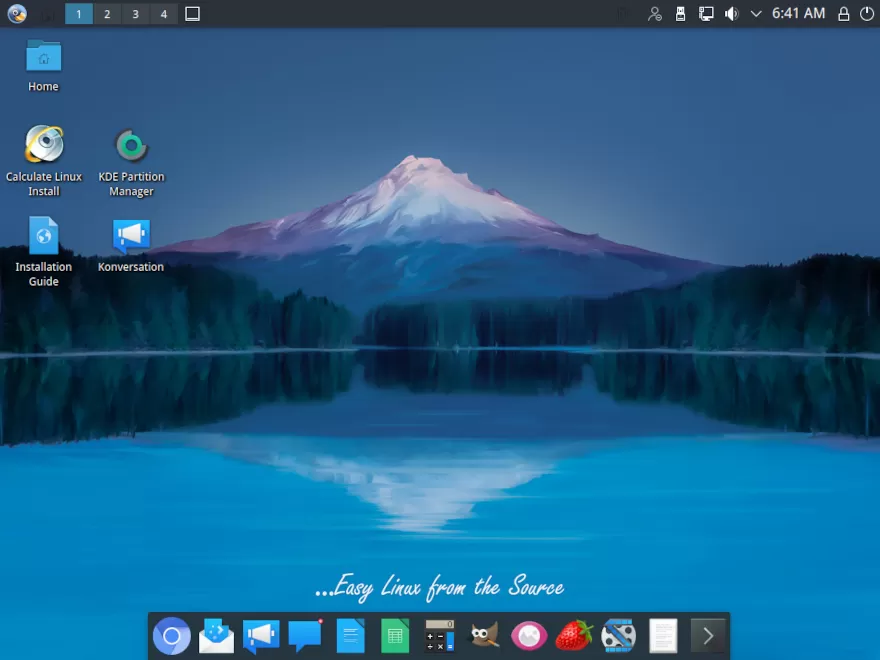
Task: Expand hidden system tray icons arrow
Action: pyautogui.click(x=756, y=14)
